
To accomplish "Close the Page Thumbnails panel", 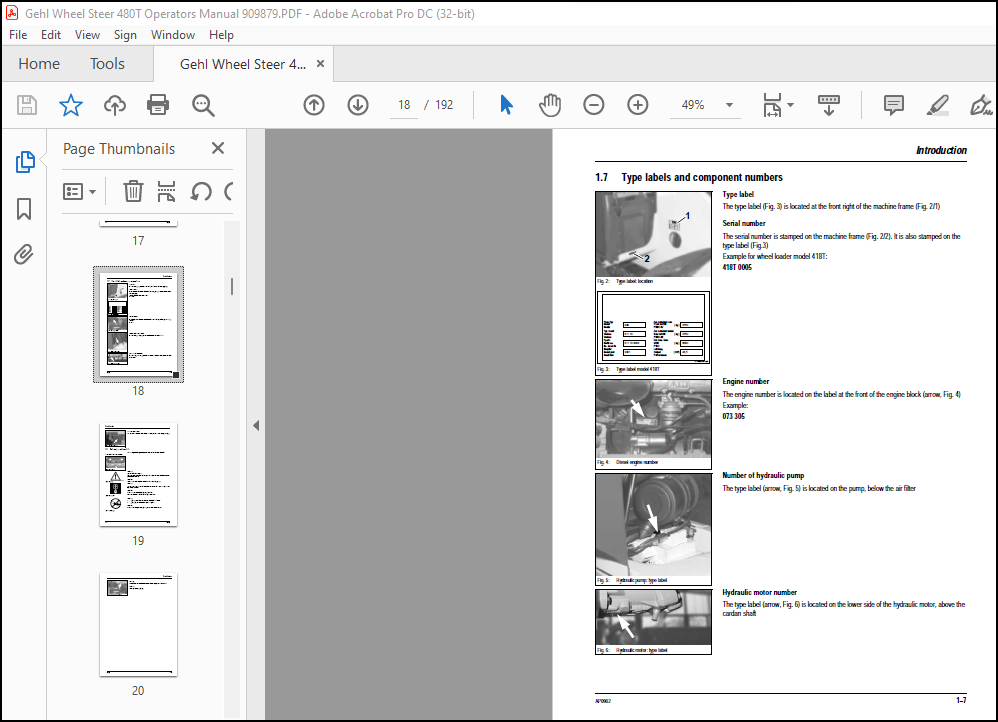I will (x=218, y=148).
